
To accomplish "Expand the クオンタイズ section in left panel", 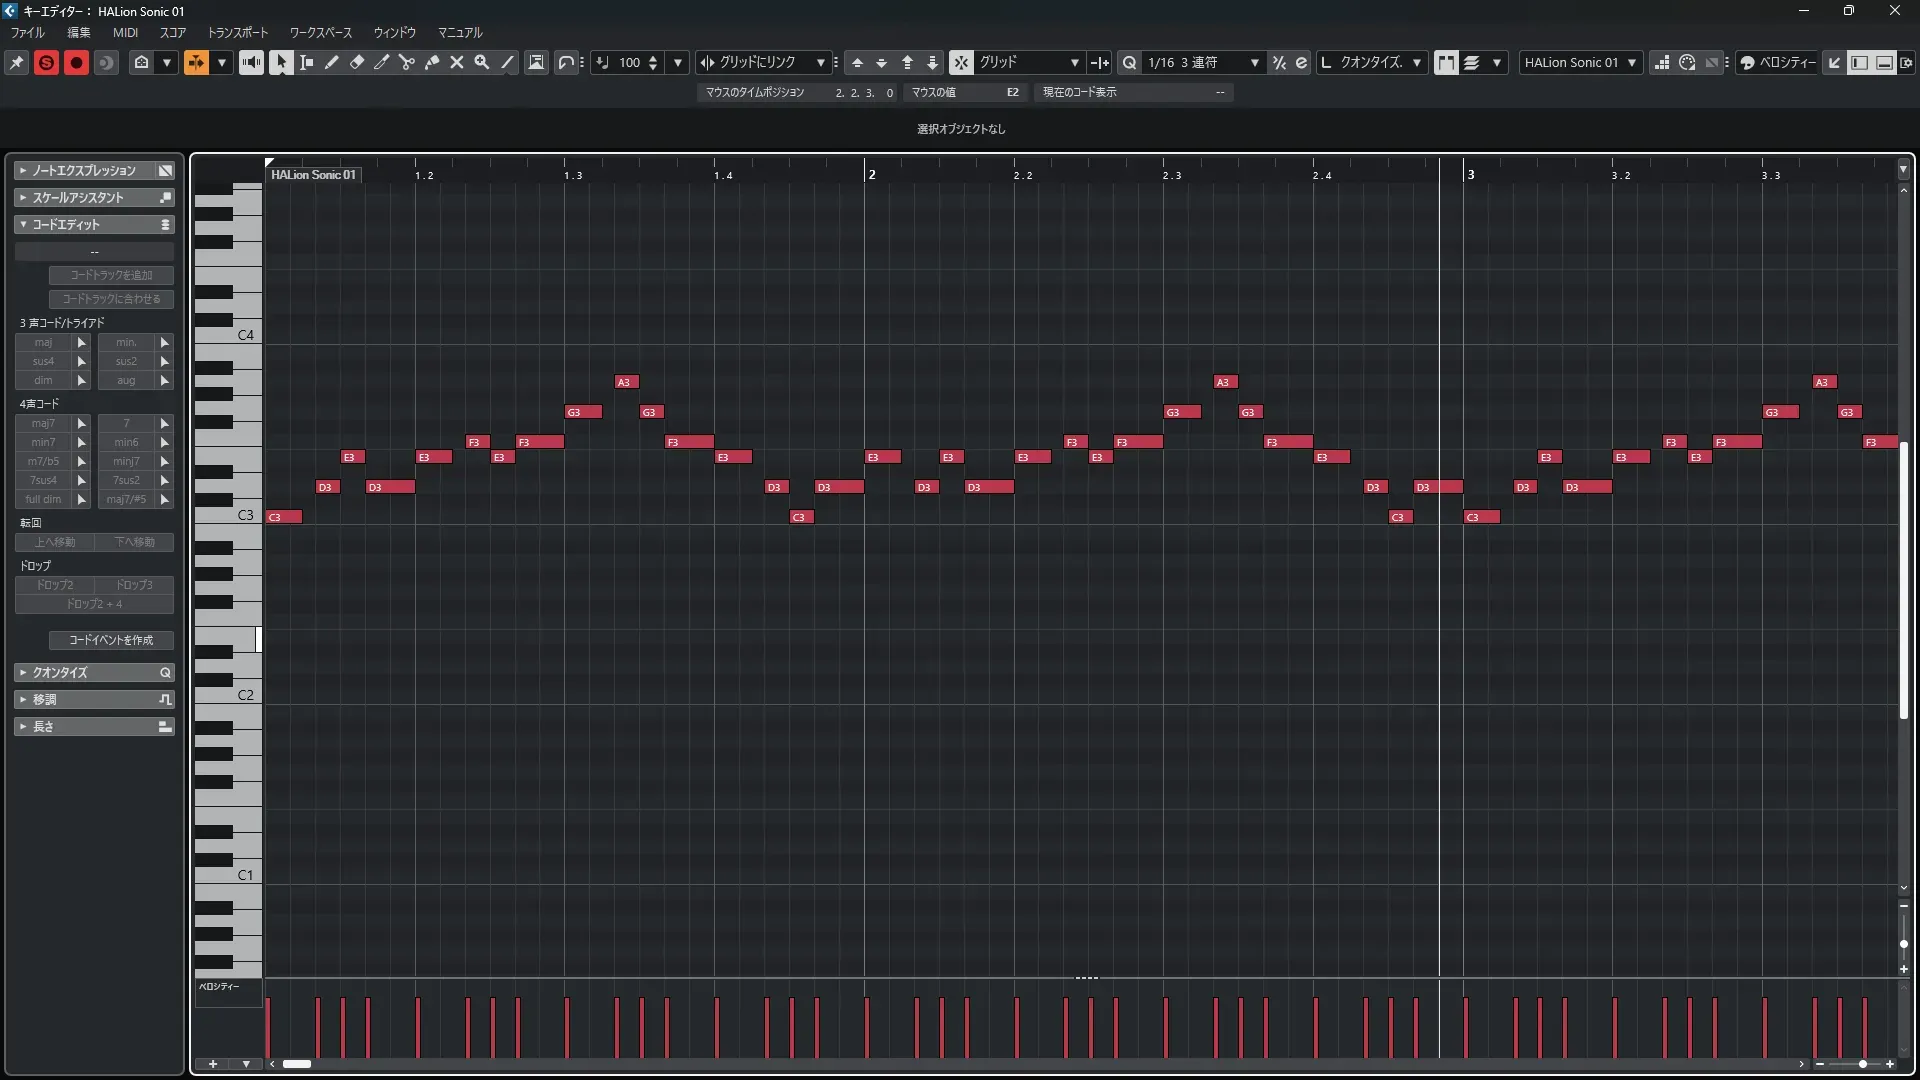I will click(x=94, y=672).
